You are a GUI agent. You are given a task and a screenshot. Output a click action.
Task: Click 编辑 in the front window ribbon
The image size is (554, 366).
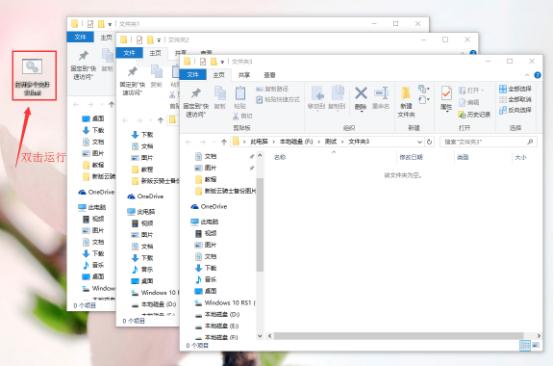pyautogui.click(x=469, y=102)
